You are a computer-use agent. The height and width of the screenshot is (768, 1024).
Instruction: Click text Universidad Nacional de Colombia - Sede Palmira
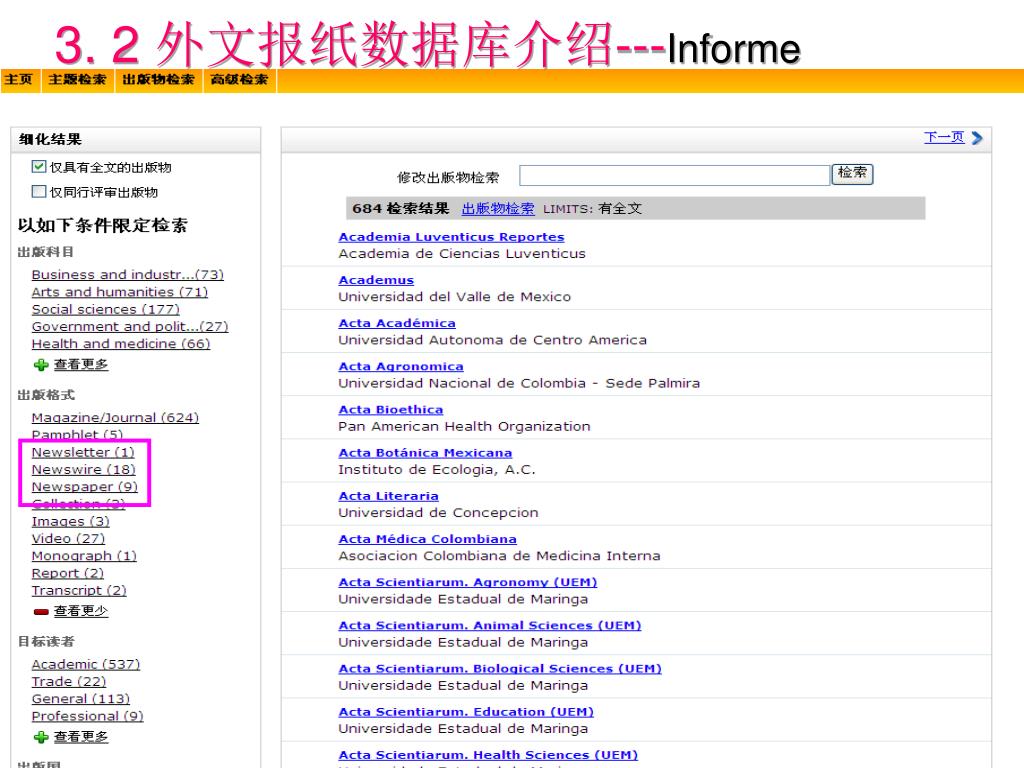pyautogui.click(x=519, y=383)
